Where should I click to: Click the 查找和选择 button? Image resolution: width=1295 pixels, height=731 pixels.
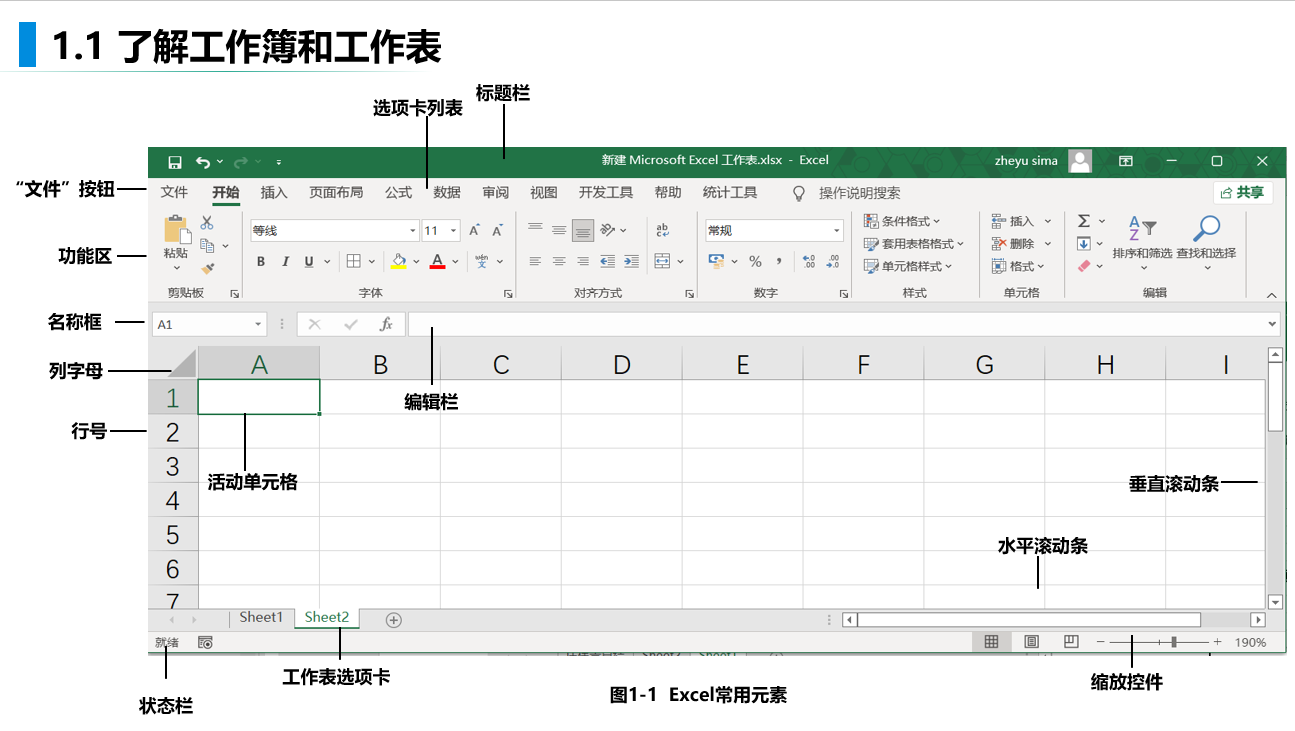pyautogui.click(x=1206, y=243)
